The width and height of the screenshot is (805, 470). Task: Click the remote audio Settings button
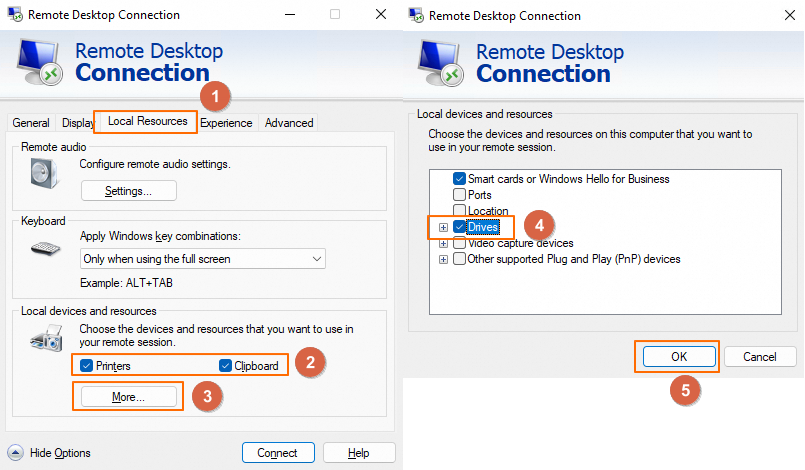click(x=128, y=191)
